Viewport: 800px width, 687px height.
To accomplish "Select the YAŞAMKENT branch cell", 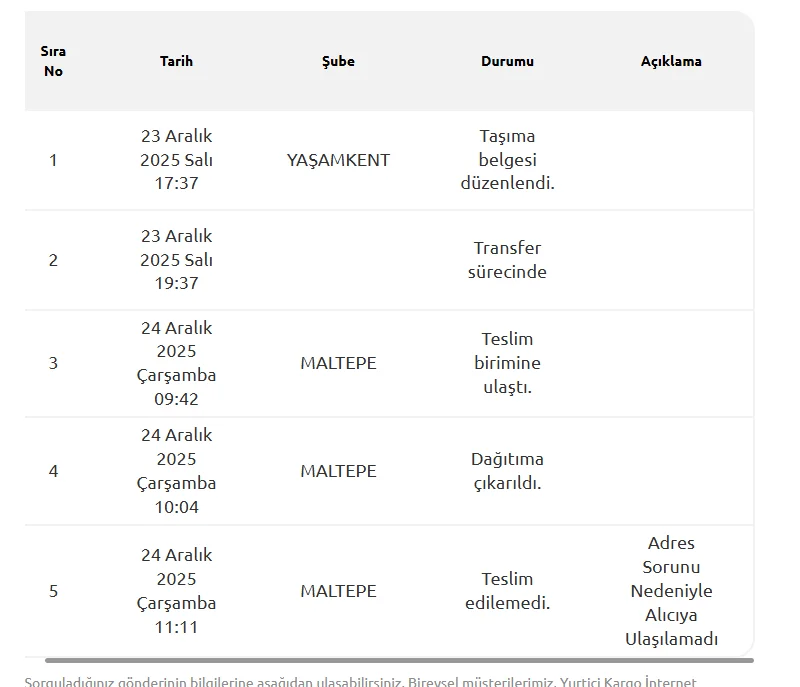I will (338, 160).
